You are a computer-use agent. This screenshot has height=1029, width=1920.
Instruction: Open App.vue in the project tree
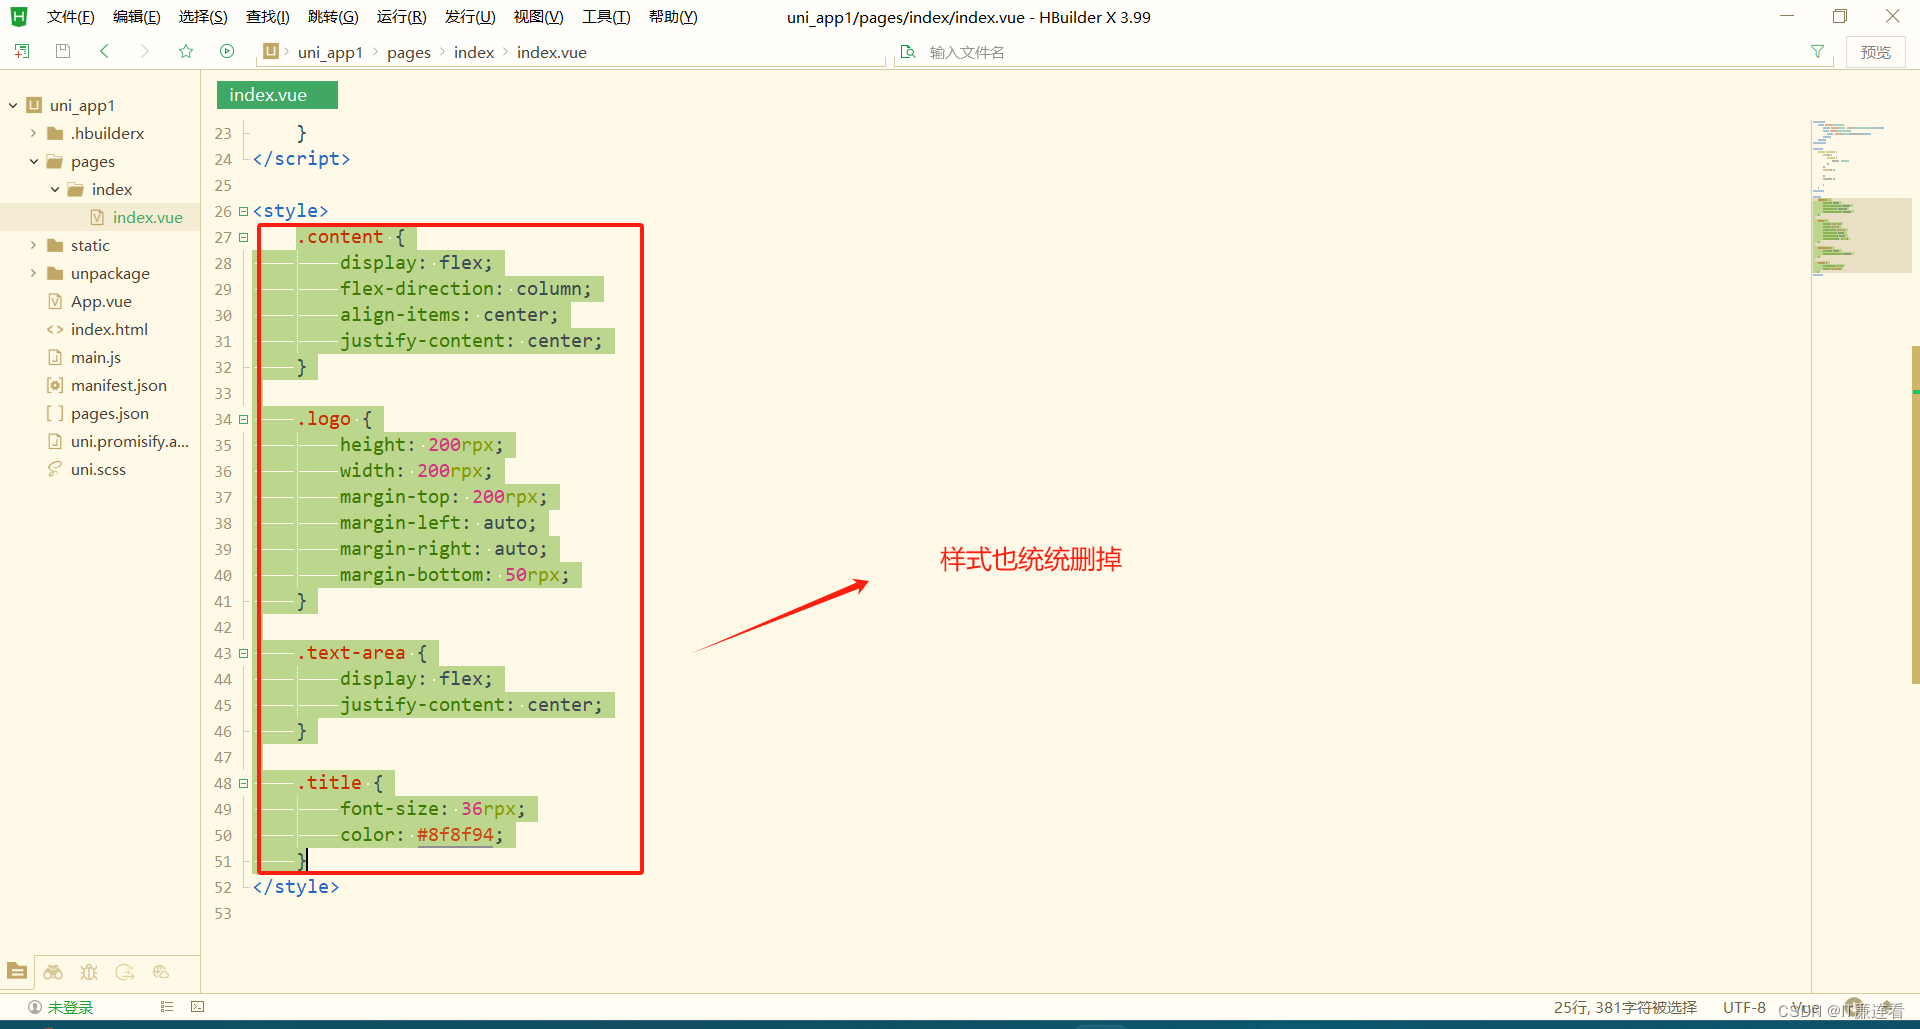[100, 301]
